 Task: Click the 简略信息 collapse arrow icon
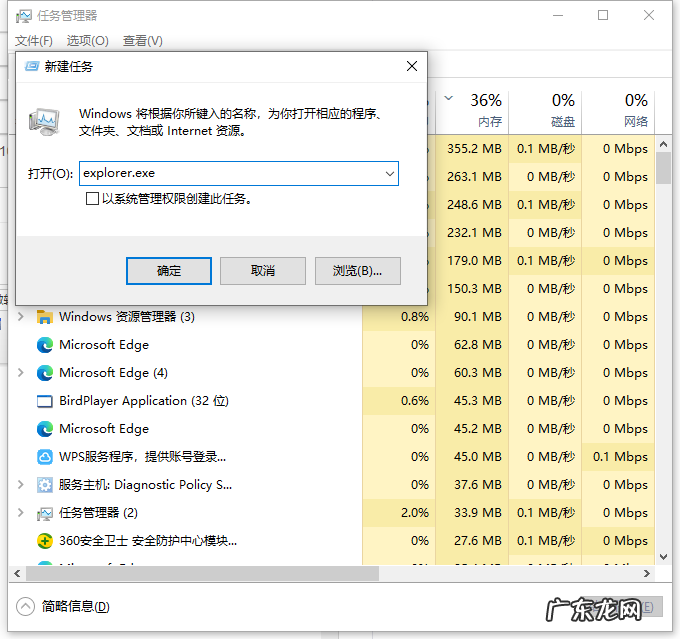tap(25, 606)
